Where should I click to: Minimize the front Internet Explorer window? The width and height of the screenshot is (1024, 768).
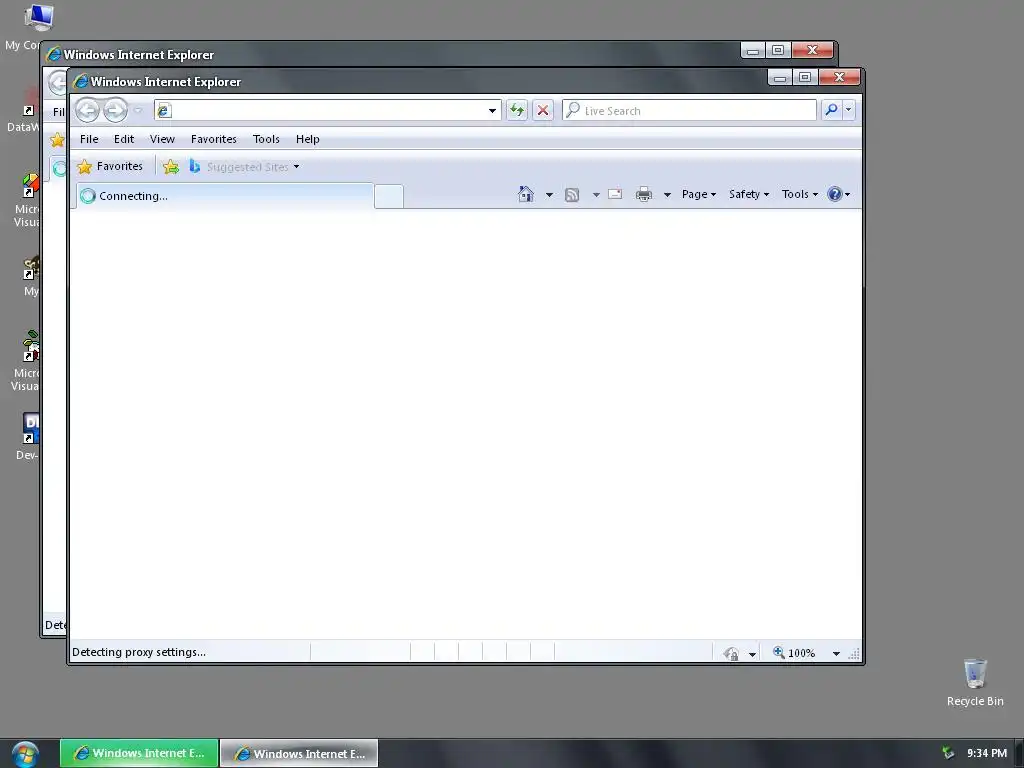point(780,78)
